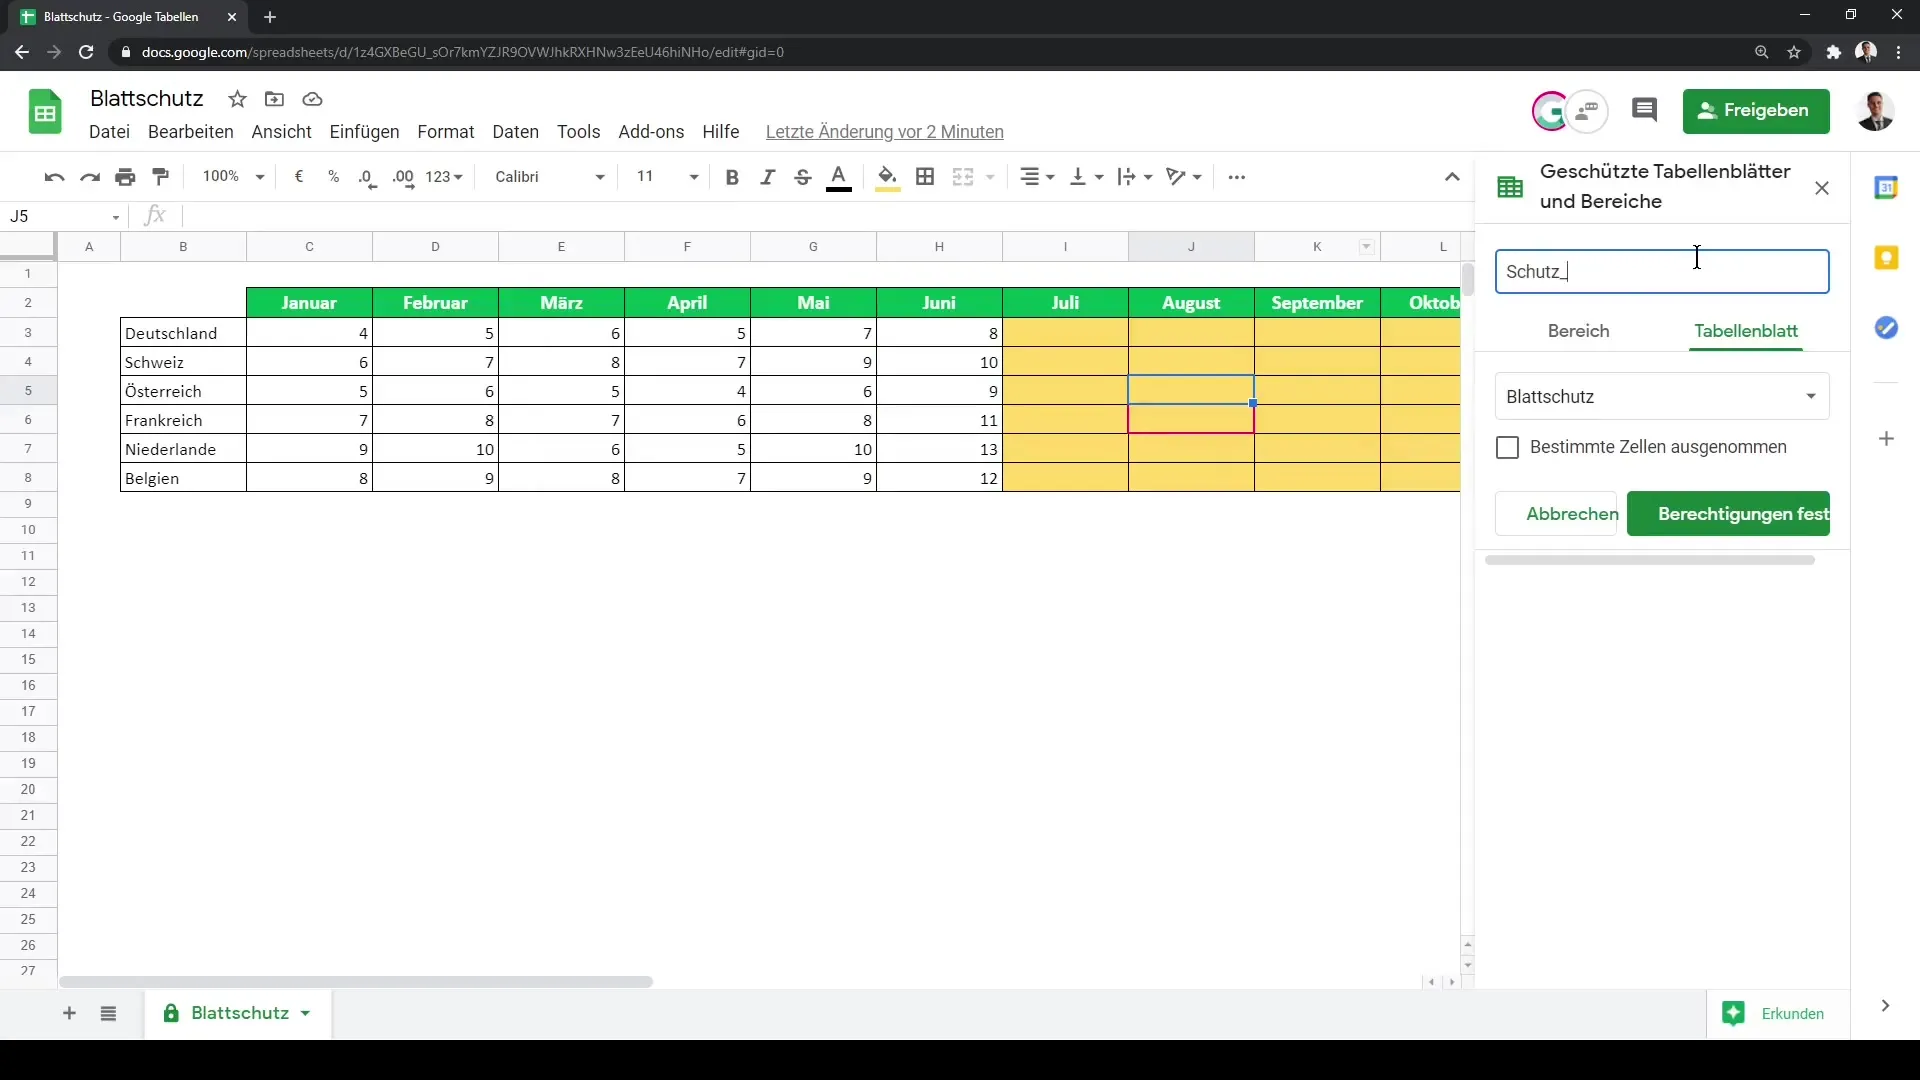Star the Blattschutz document
This screenshot has width=1920, height=1080.
(x=237, y=99)
